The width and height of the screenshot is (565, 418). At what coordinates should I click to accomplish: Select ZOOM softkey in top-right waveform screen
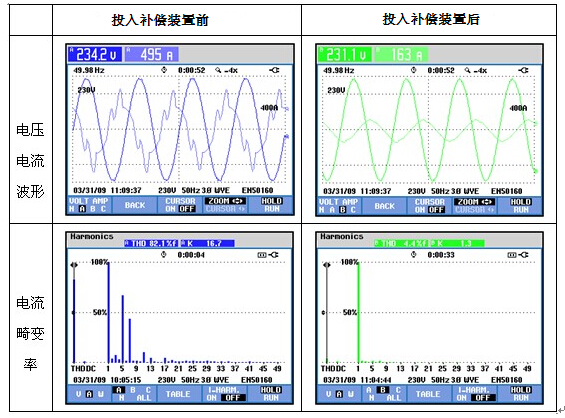(475, 206)
